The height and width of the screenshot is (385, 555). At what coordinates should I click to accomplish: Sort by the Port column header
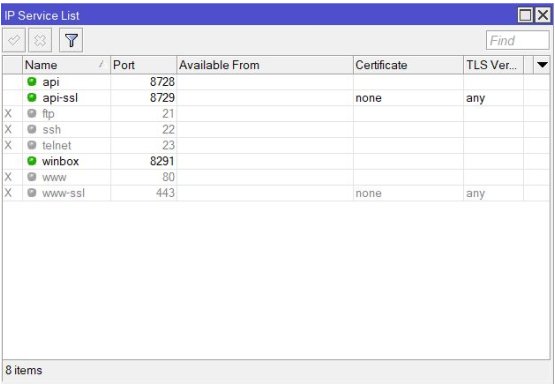click(143, 65)
